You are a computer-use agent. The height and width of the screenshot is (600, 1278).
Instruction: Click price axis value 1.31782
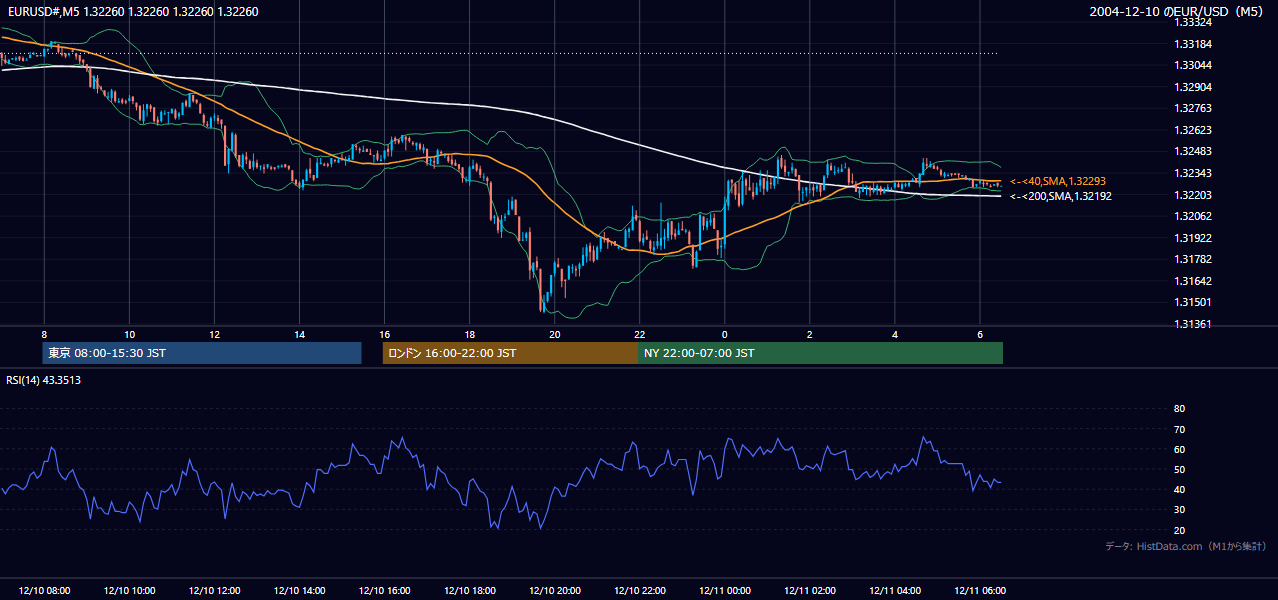pyautogui.click(x=1195, y=259)
